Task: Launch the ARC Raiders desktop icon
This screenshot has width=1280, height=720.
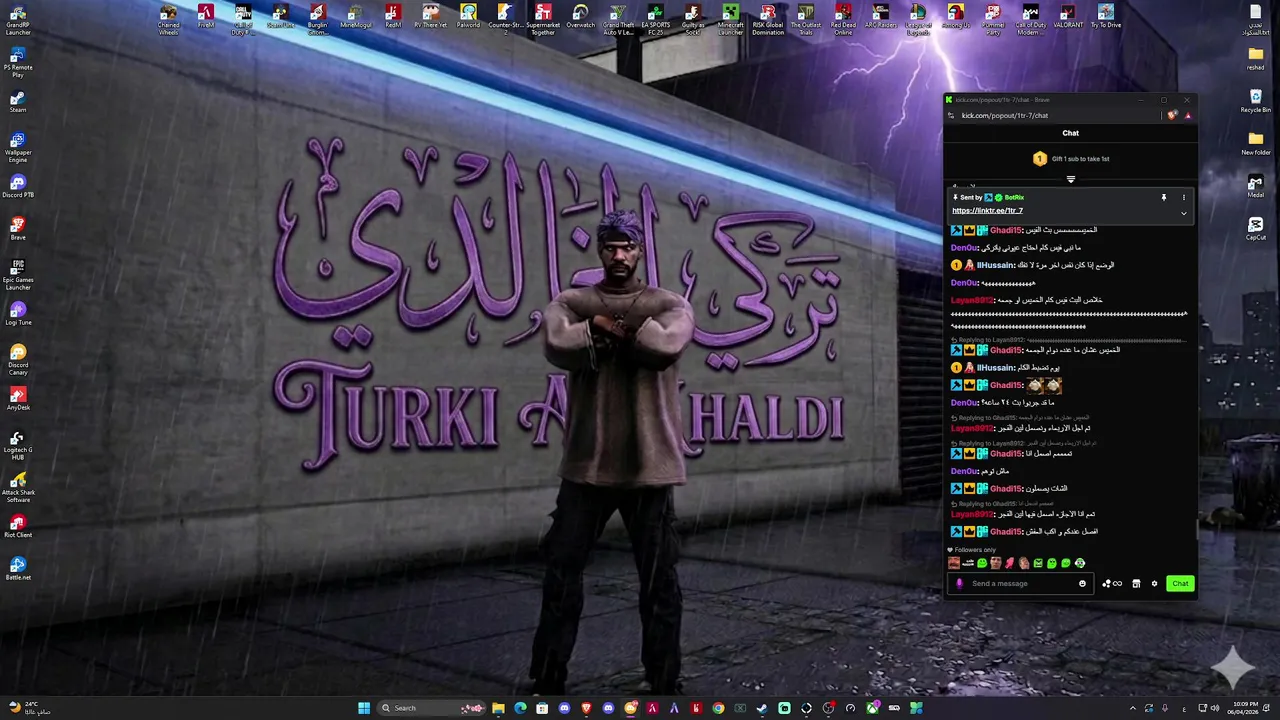Action: [x=881, y=16]
